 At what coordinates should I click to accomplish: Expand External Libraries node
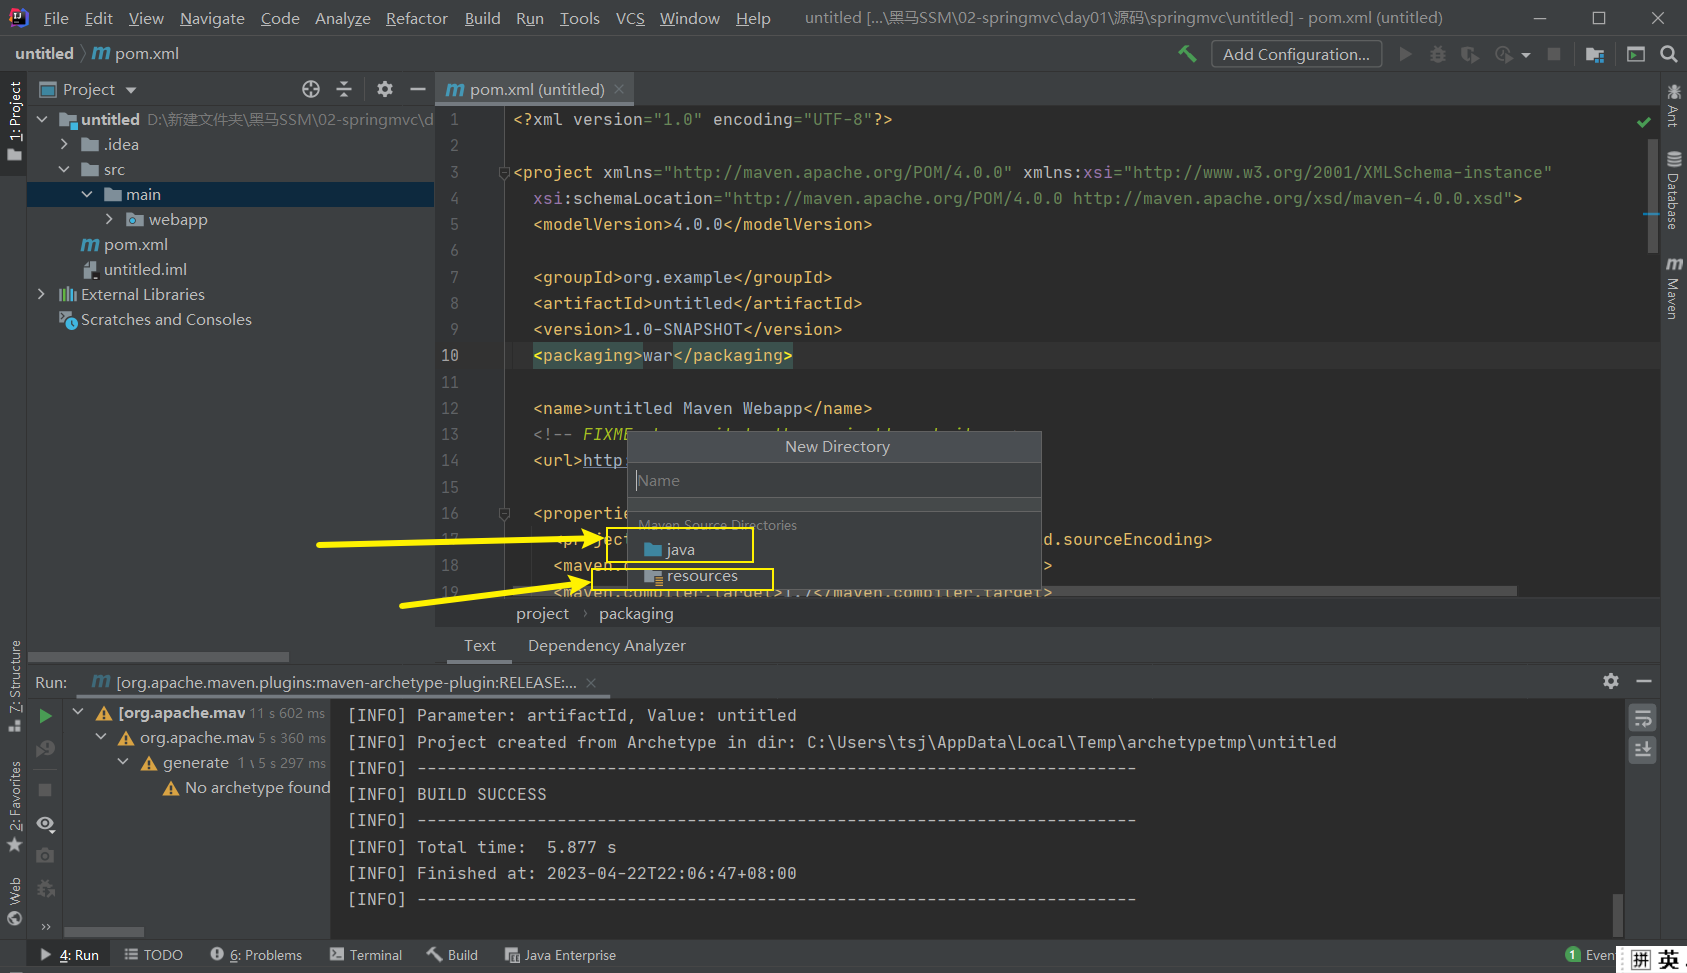[41, 294]
